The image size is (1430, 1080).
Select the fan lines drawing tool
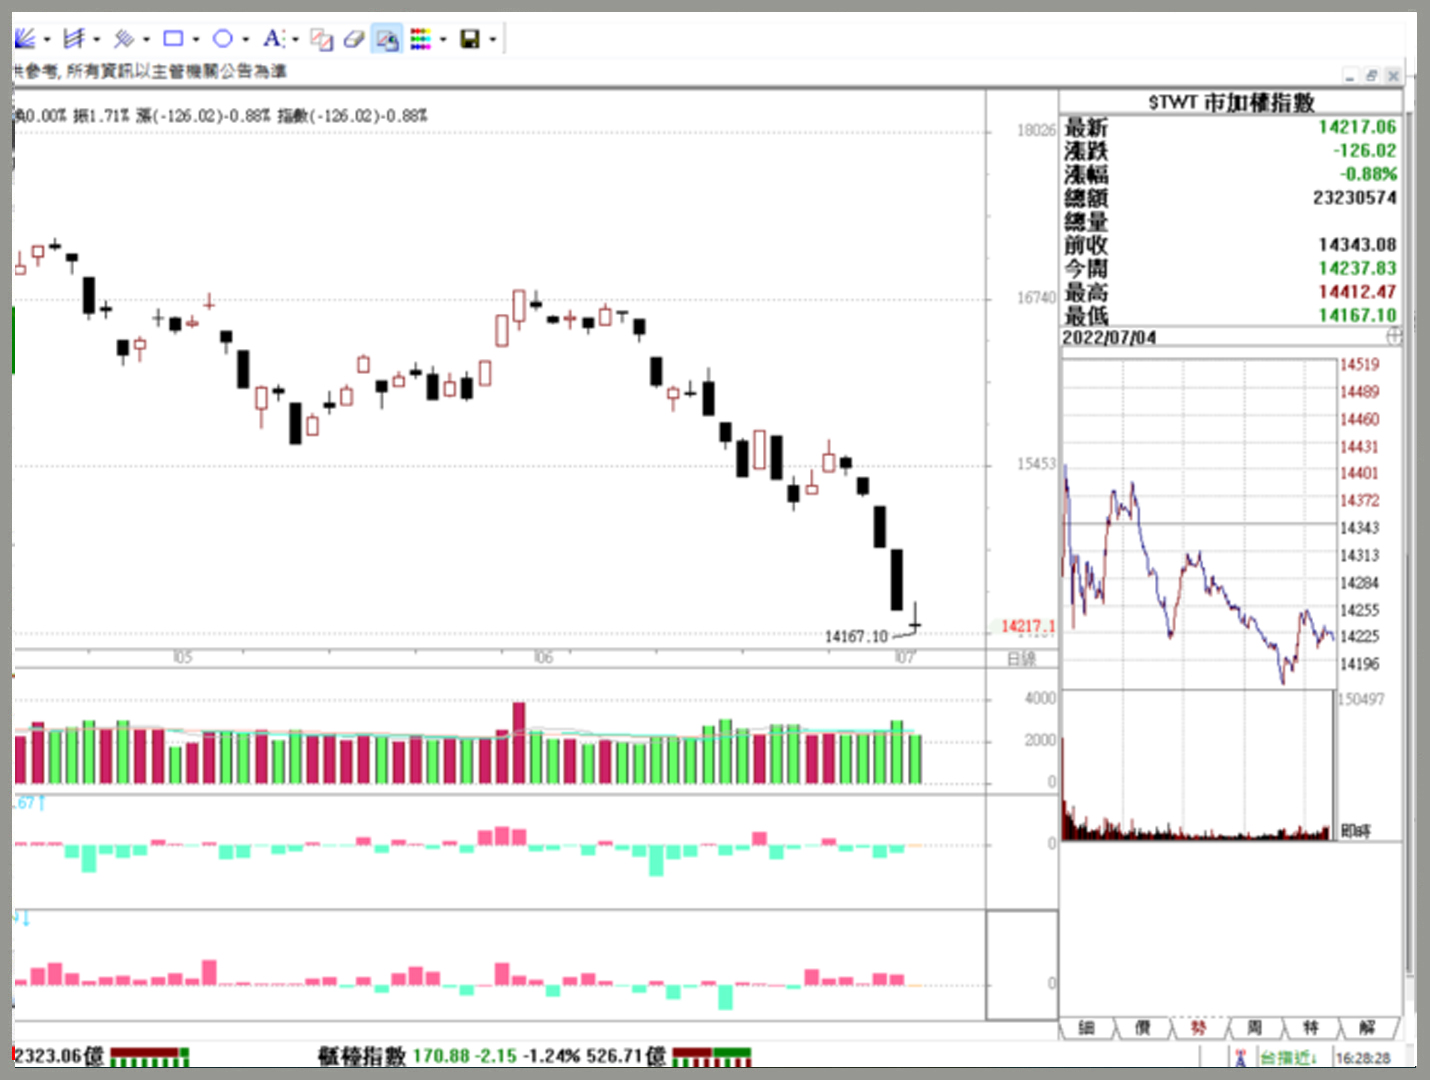(25, 39)
